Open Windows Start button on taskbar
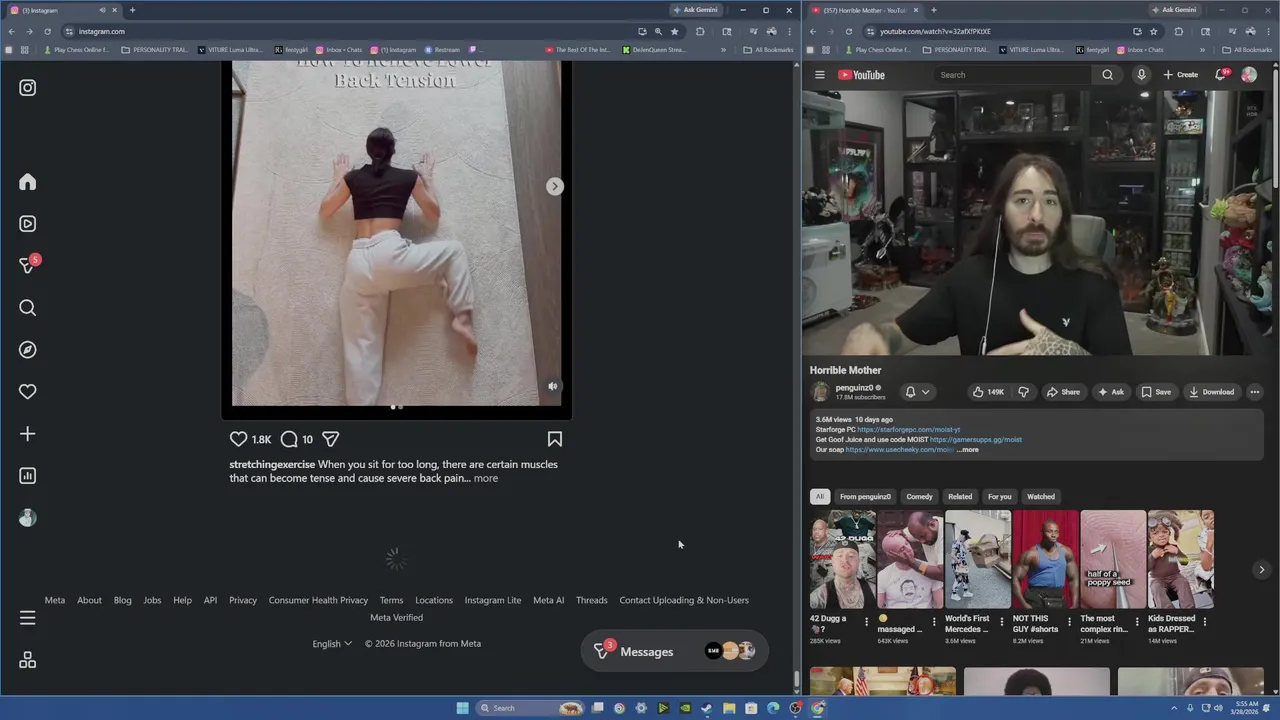 (462, 708)
